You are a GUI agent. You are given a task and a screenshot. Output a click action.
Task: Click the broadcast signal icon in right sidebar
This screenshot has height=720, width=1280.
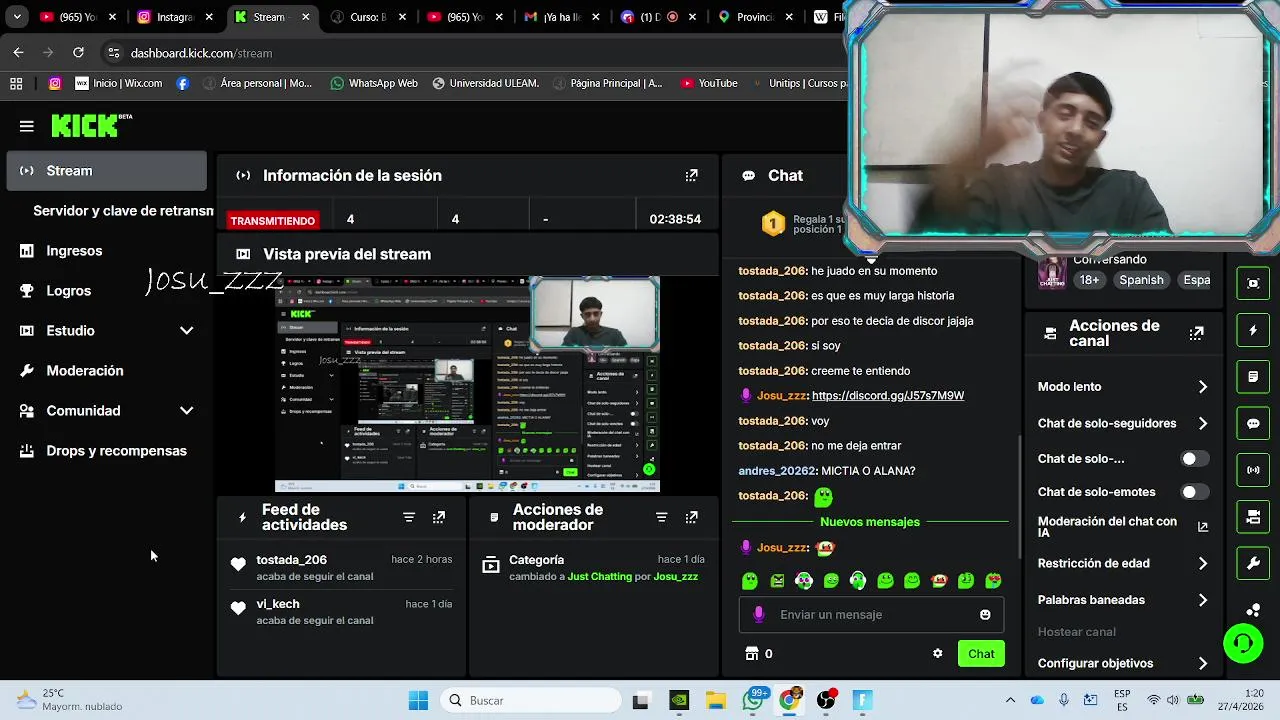click(x=1253, y=469)
